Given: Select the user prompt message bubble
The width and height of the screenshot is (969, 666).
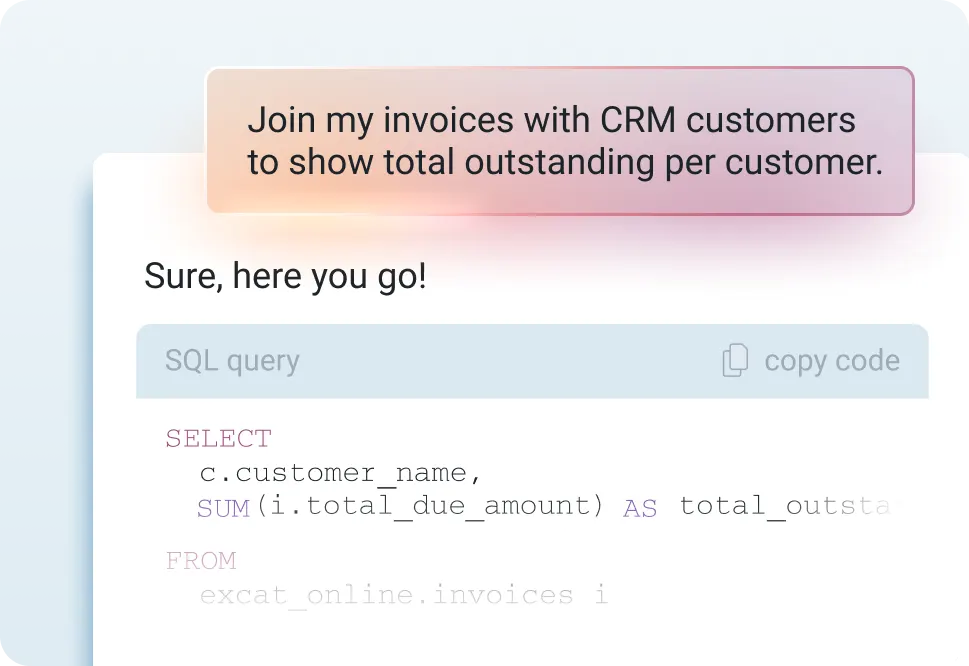Looking at the screenshot, I should pos(560,141).
